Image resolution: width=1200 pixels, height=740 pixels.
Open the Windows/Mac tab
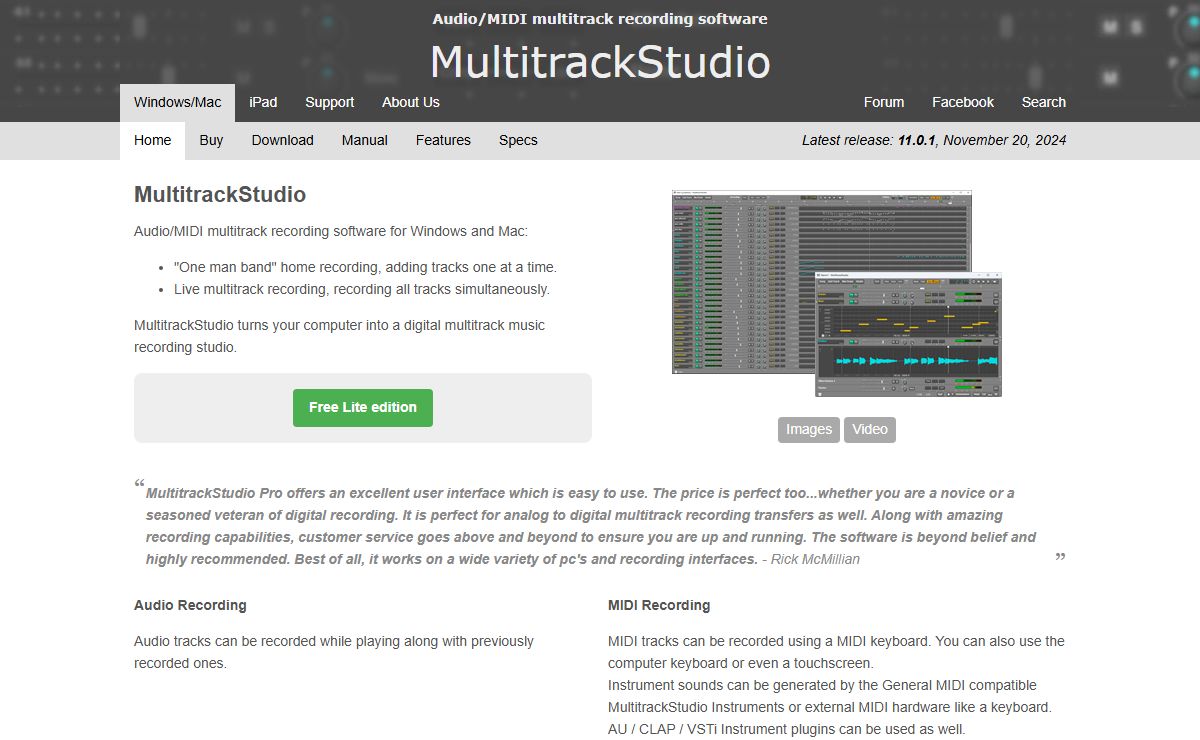click(177, 102)
